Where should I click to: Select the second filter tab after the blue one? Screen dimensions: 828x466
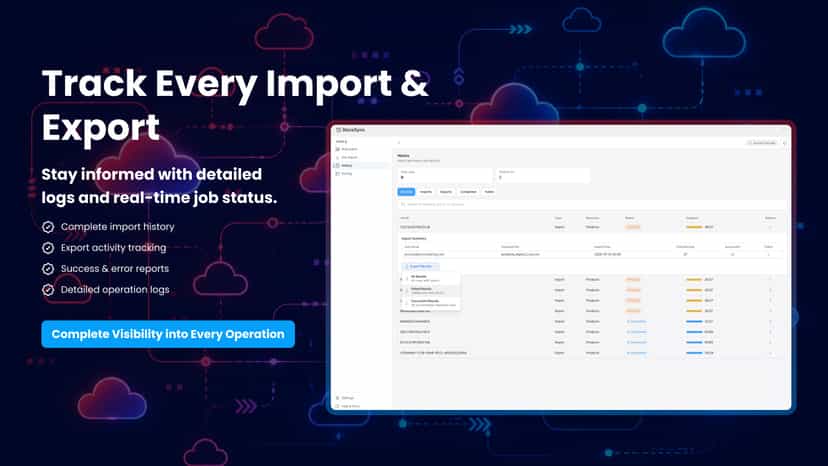point(446,192)
